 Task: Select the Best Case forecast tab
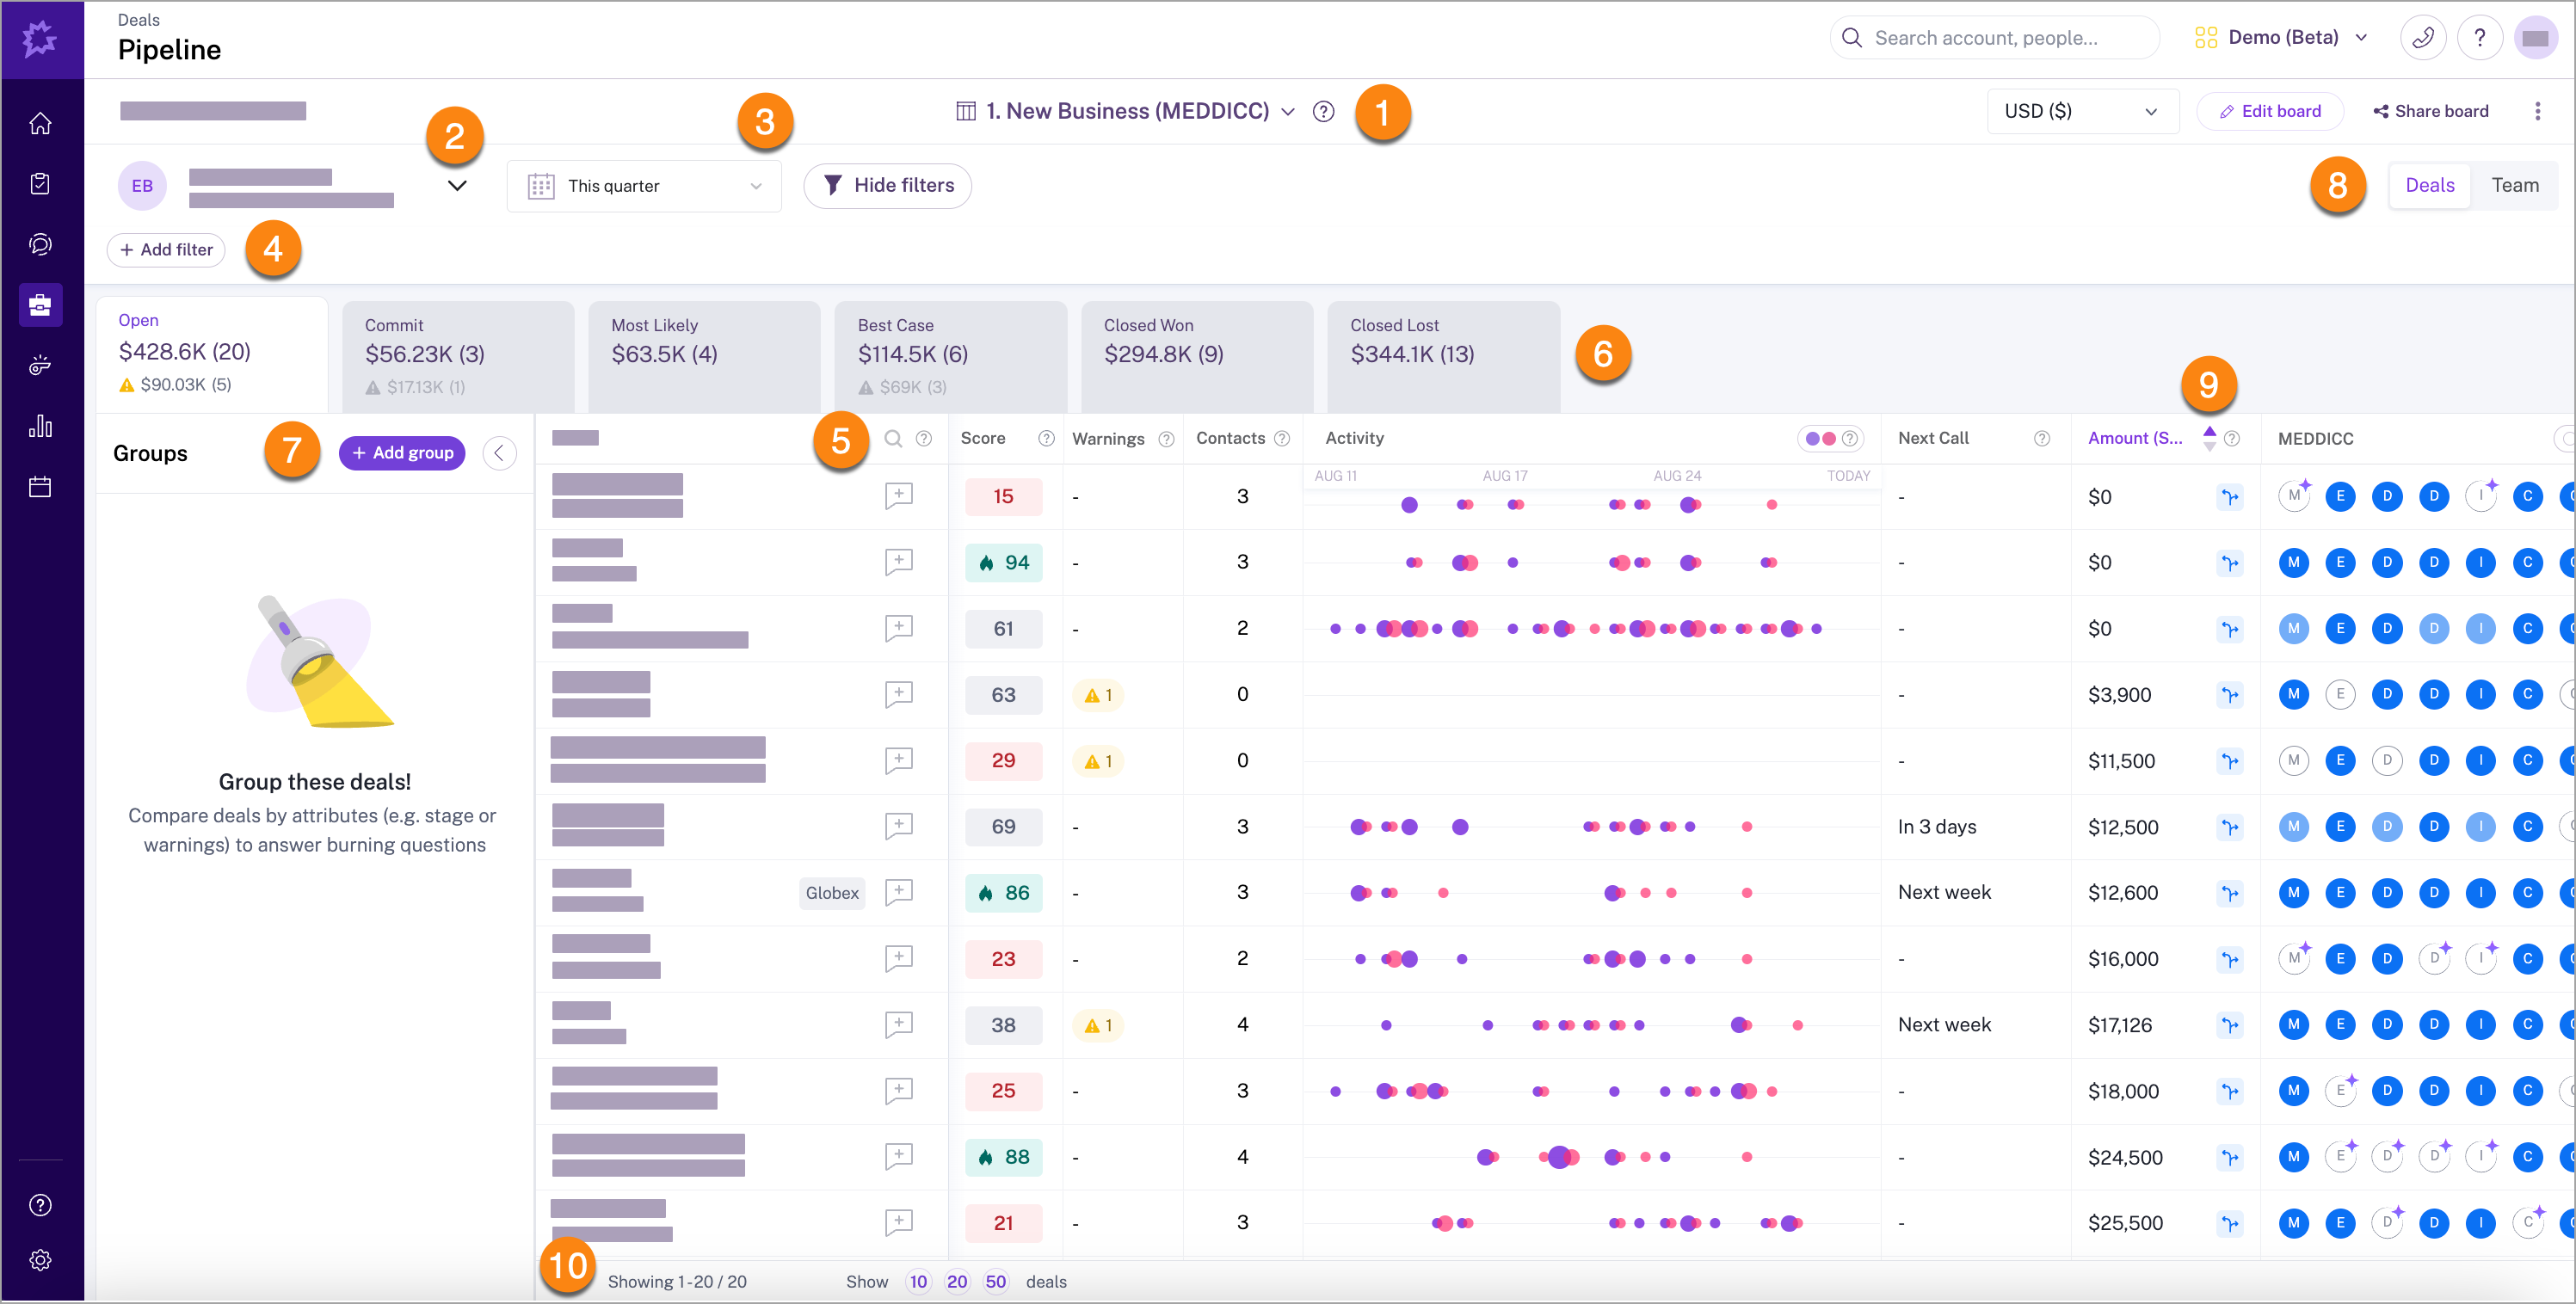click(x=950, y=356)
